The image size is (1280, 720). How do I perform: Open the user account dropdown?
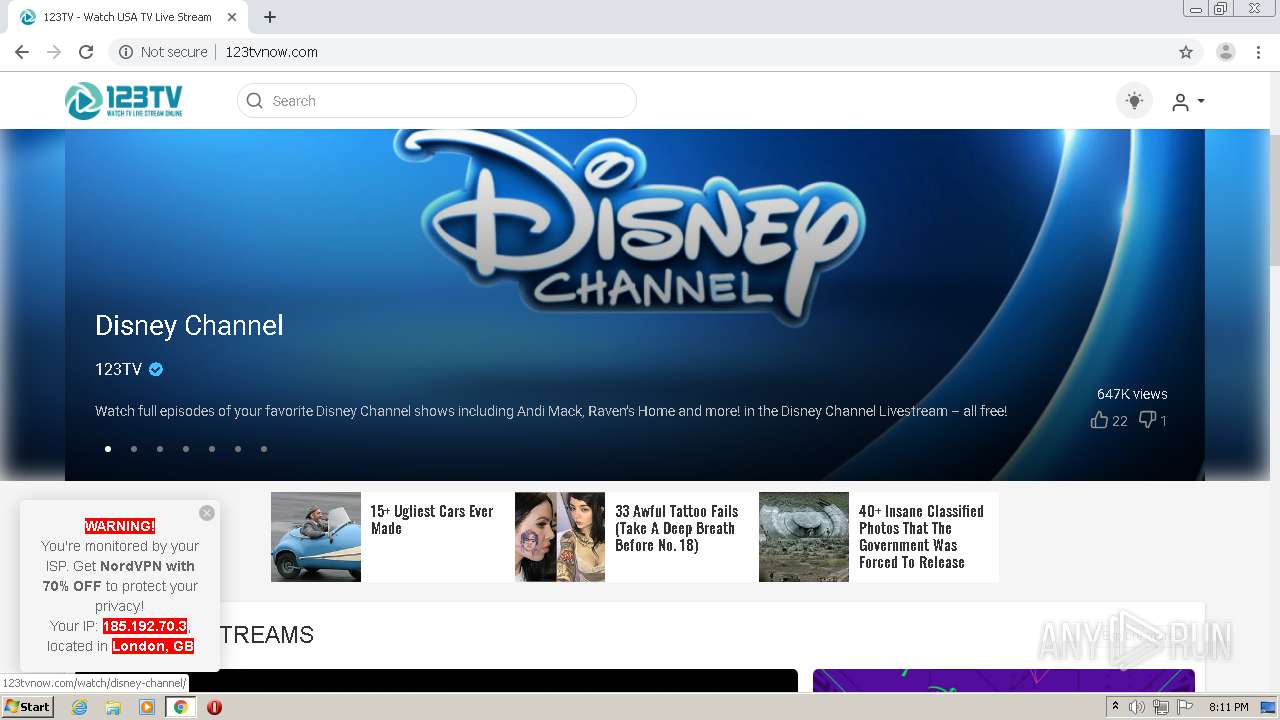coord(1188,101)
